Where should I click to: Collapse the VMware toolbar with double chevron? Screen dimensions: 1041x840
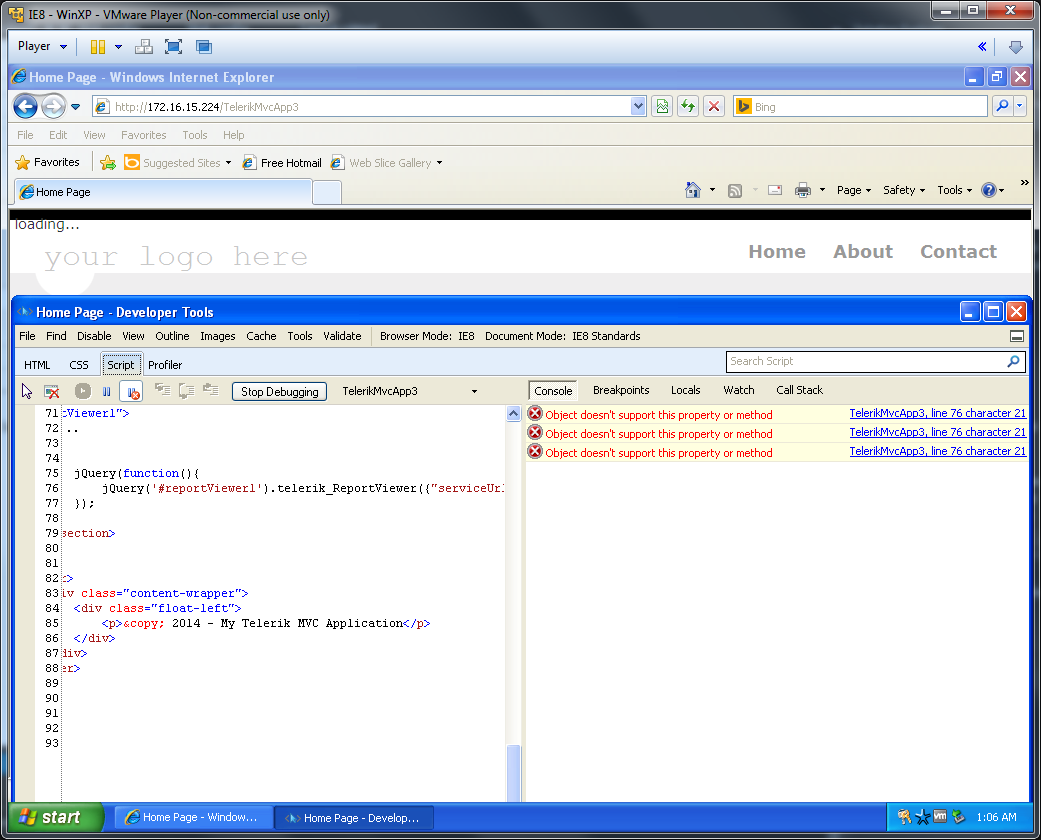pos(982,46)
